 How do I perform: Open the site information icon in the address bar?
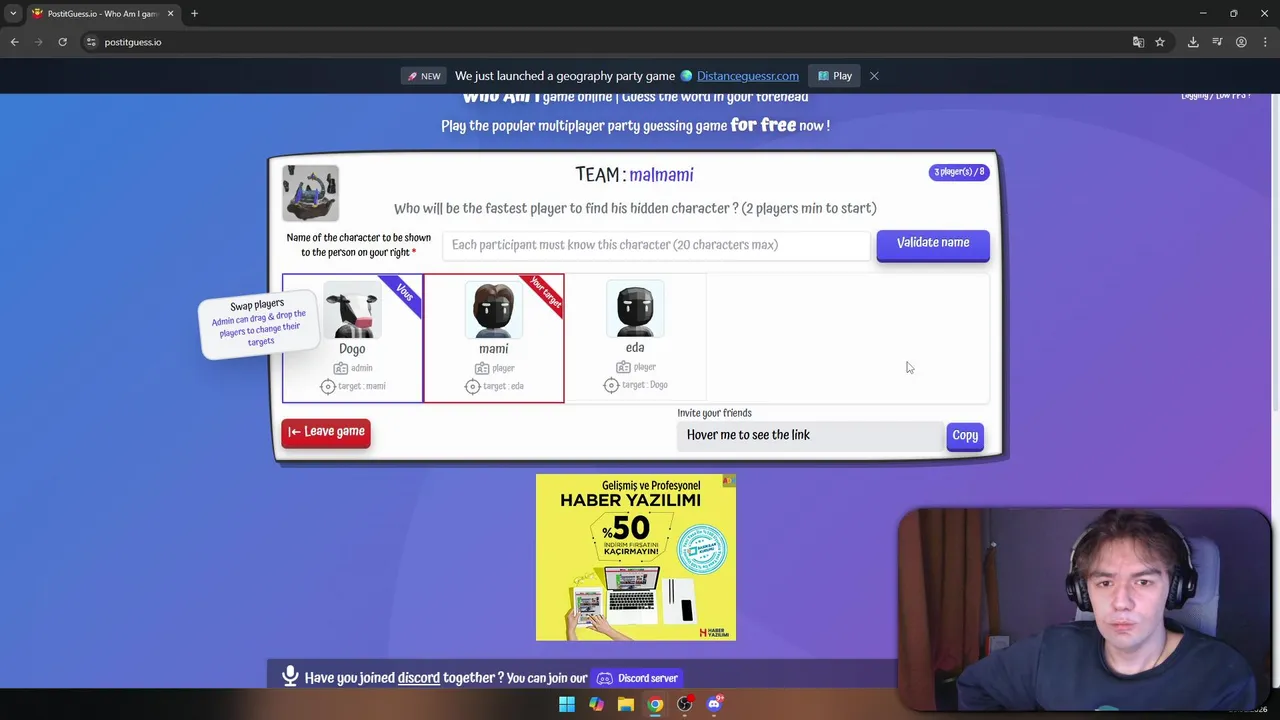91,42
